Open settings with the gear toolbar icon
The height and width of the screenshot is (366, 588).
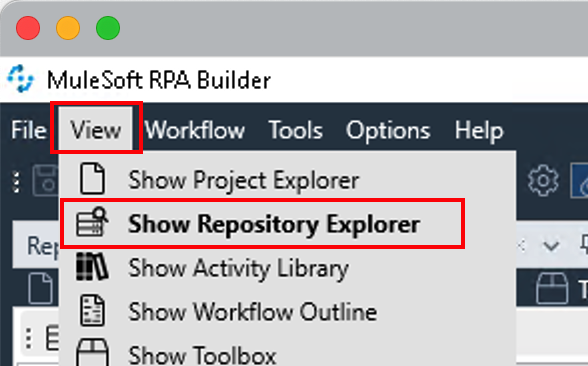click(543, 180)
